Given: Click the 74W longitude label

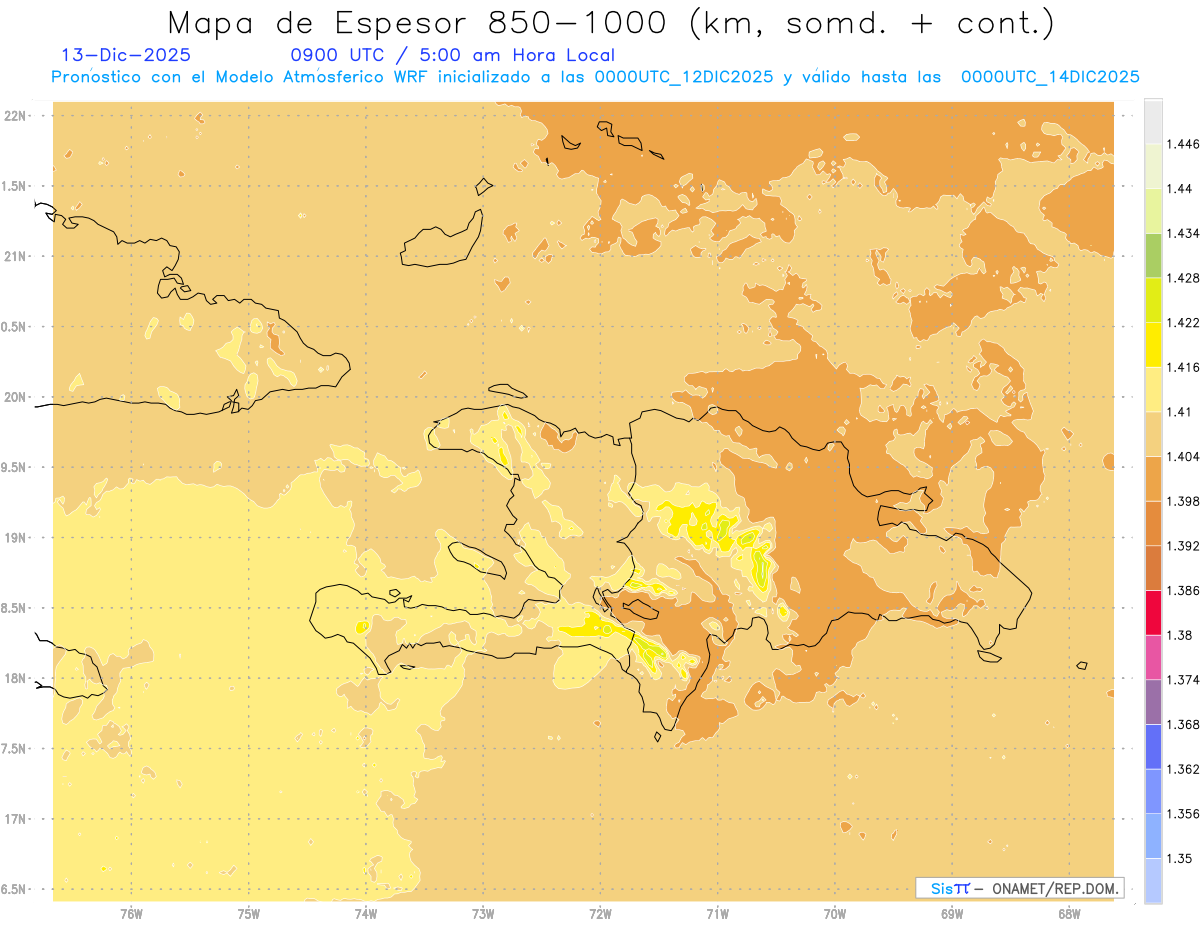Looking at the screenshot, I should 366,914.
